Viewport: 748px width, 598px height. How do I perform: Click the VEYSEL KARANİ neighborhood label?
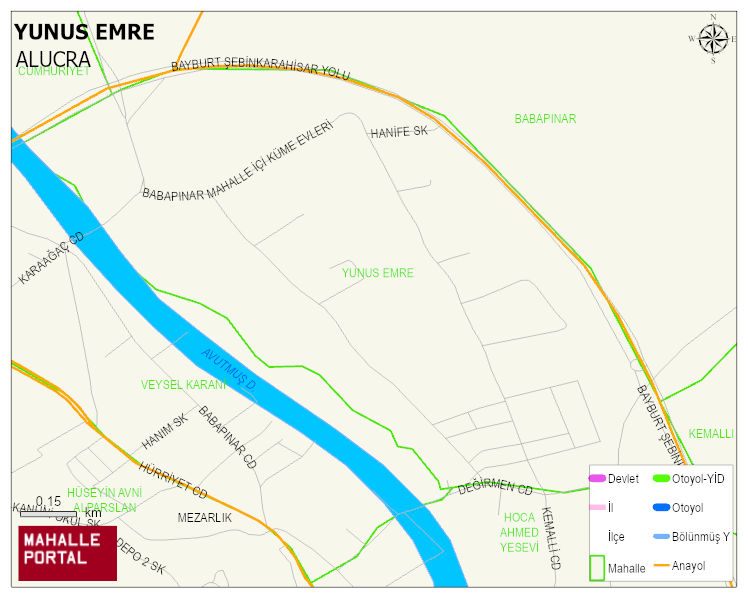(184, 385)
